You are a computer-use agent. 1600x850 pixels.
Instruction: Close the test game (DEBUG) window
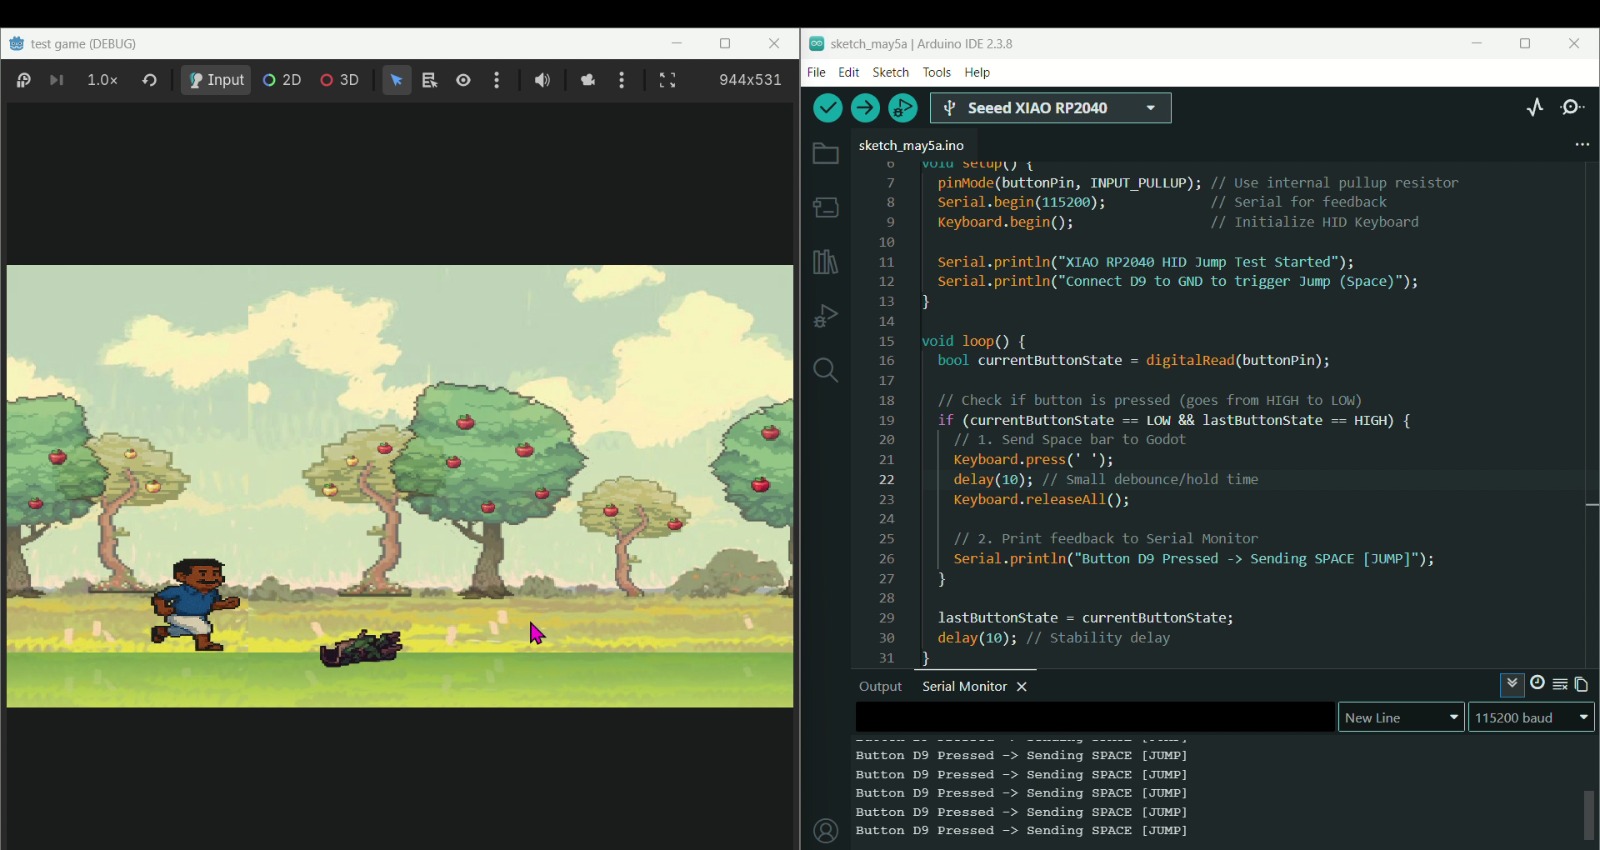(774, 43)
